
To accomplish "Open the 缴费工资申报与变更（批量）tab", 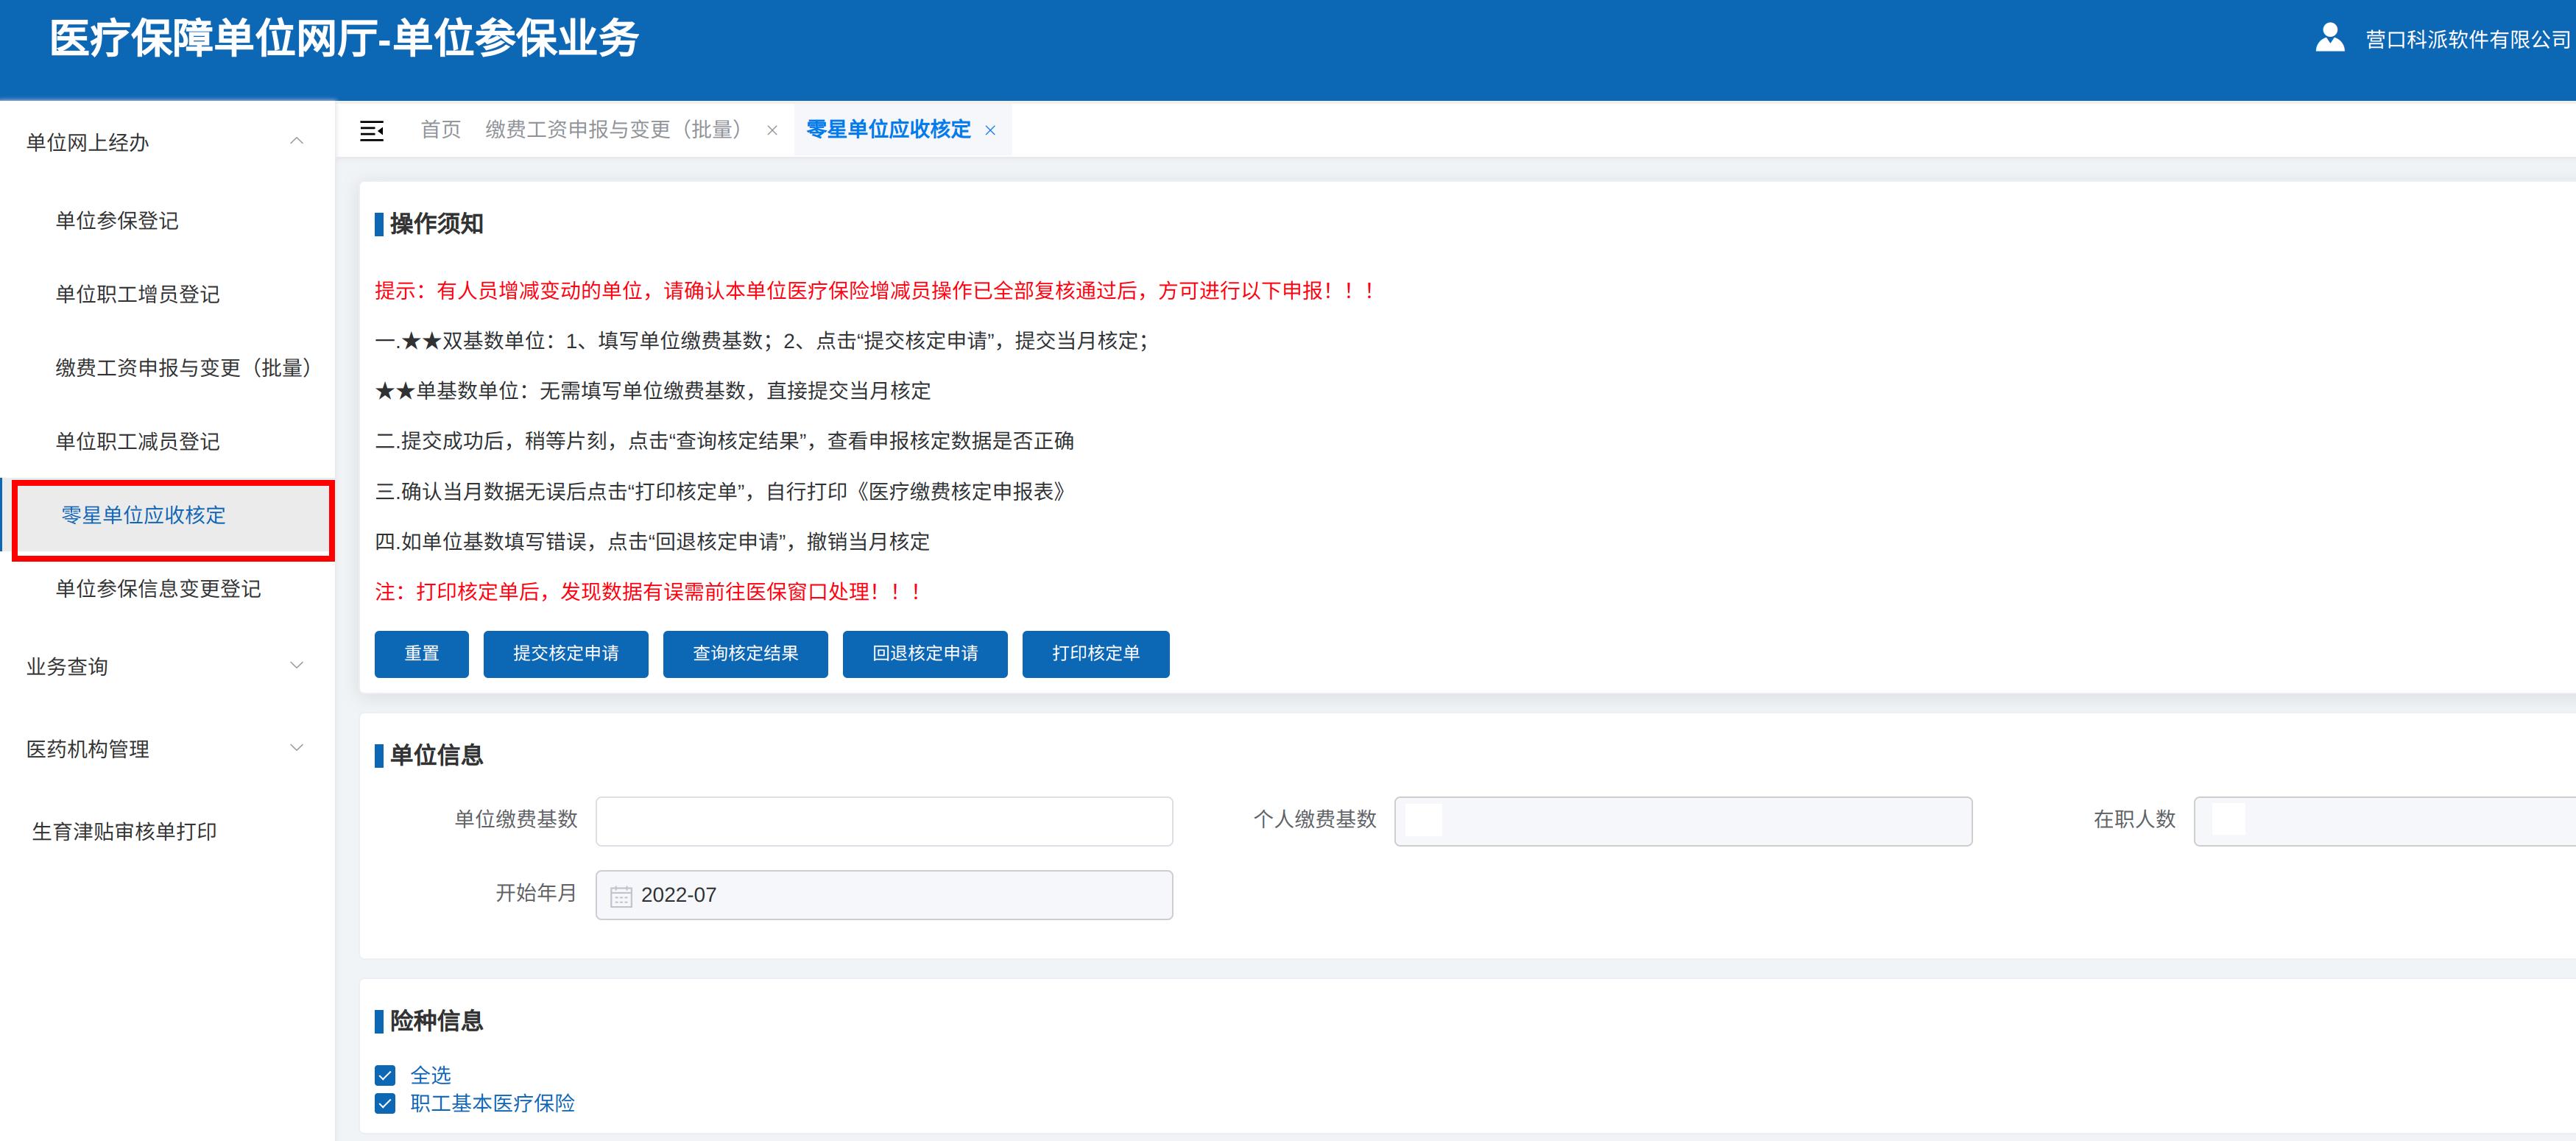I will pyautogui.click(x=615, y=129).
